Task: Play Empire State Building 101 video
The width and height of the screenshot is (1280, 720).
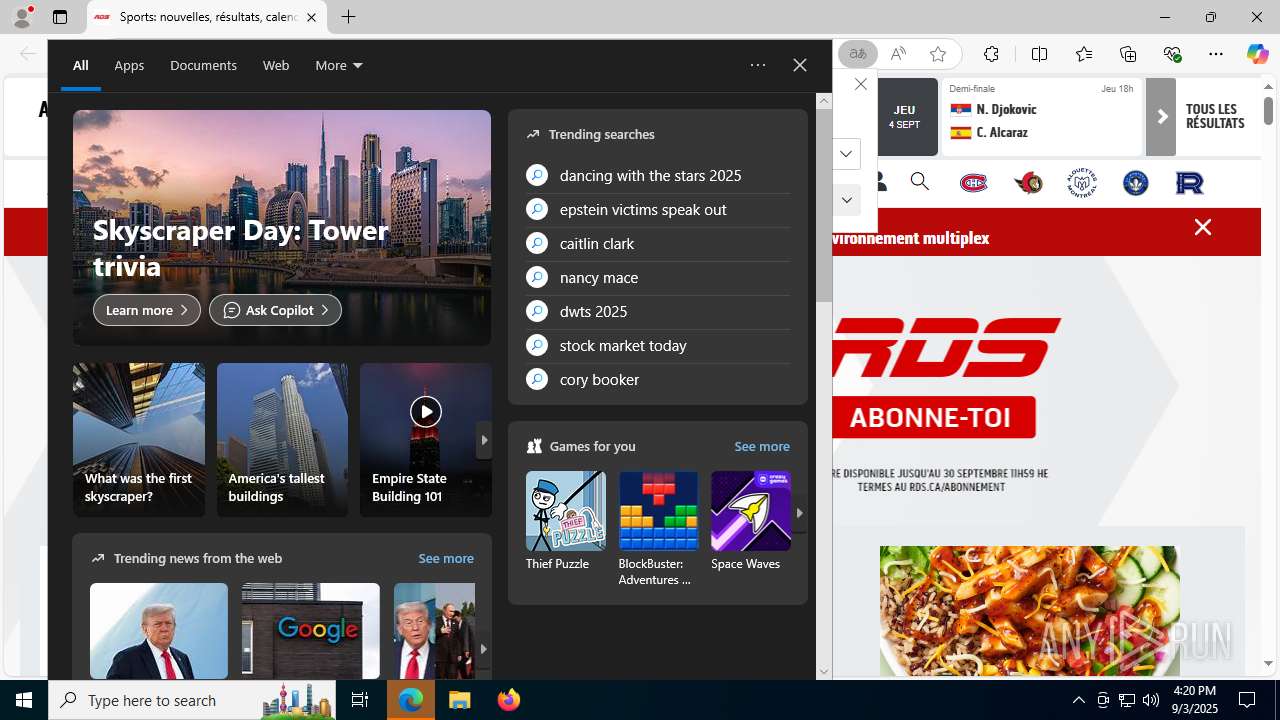Action: (426, 411)
